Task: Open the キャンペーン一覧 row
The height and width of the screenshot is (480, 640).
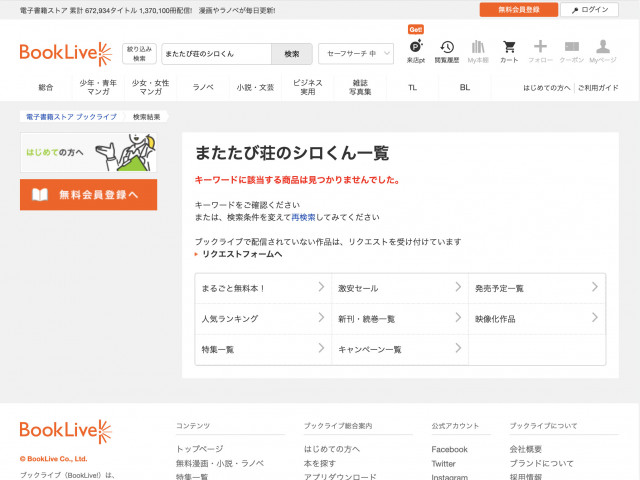Action: point(400,349)
